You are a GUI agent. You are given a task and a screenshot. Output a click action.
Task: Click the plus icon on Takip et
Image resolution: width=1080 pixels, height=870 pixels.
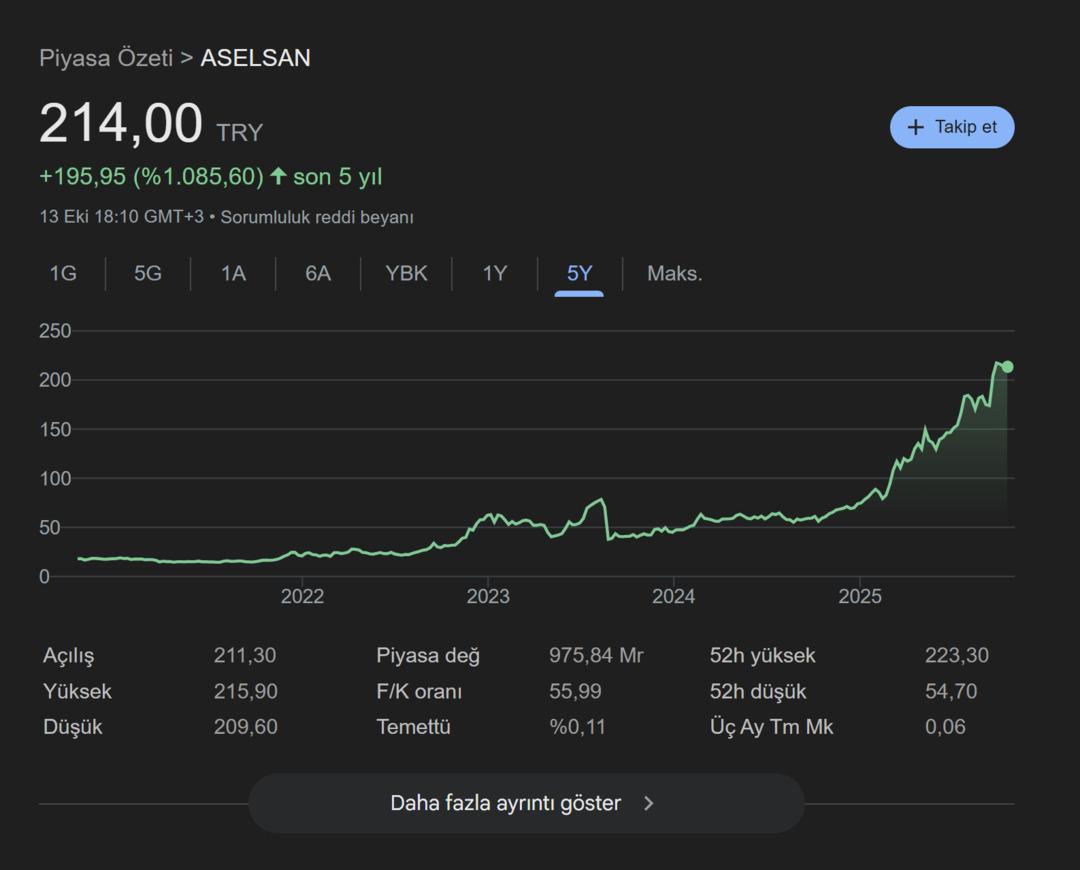pyautogui.click(x=915, y=128)
